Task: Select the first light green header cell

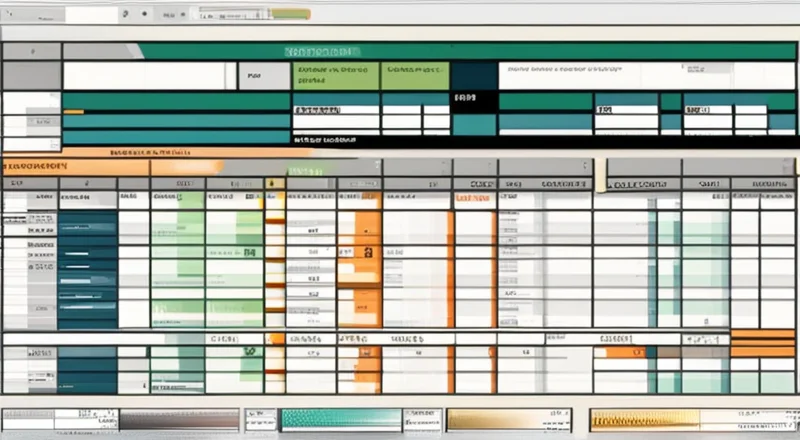Action: pos(336,76)
